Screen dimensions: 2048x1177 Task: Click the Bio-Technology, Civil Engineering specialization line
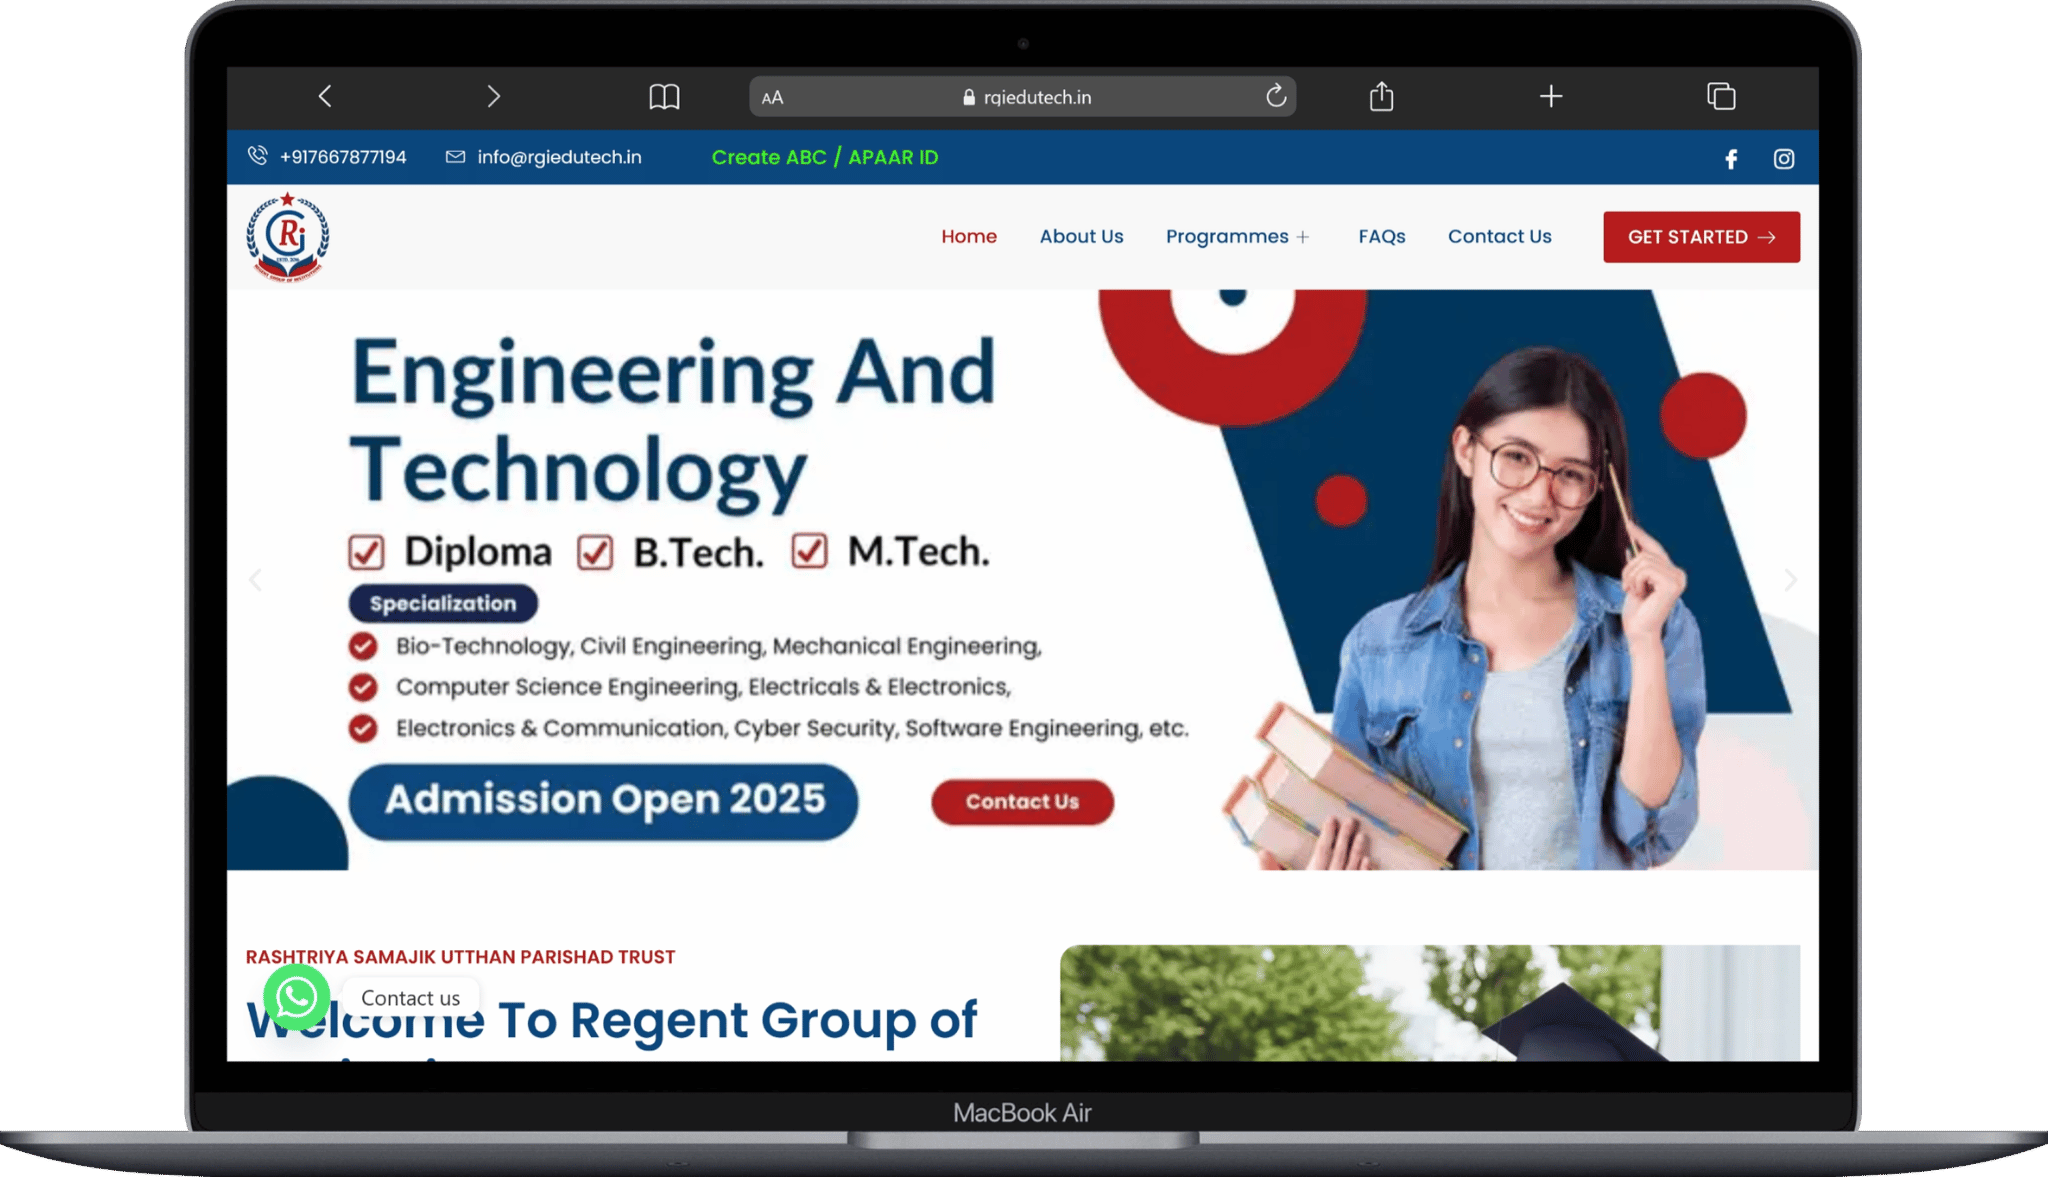(x=718, y=646)
